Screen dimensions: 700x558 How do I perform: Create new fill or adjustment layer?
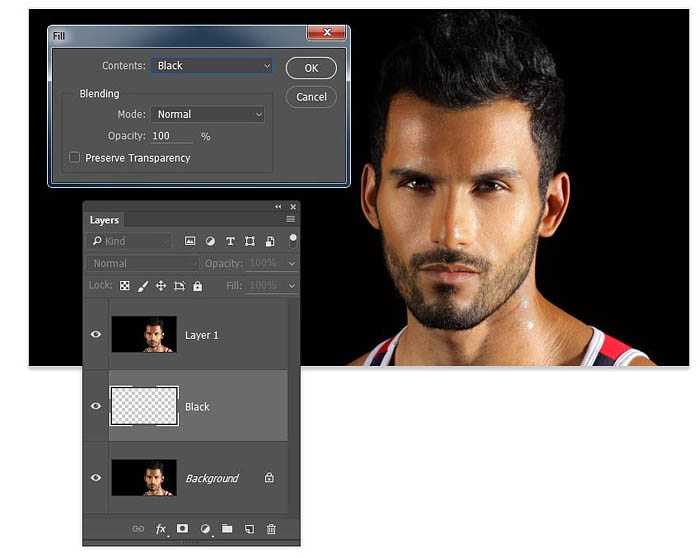[x=205, y=529]
